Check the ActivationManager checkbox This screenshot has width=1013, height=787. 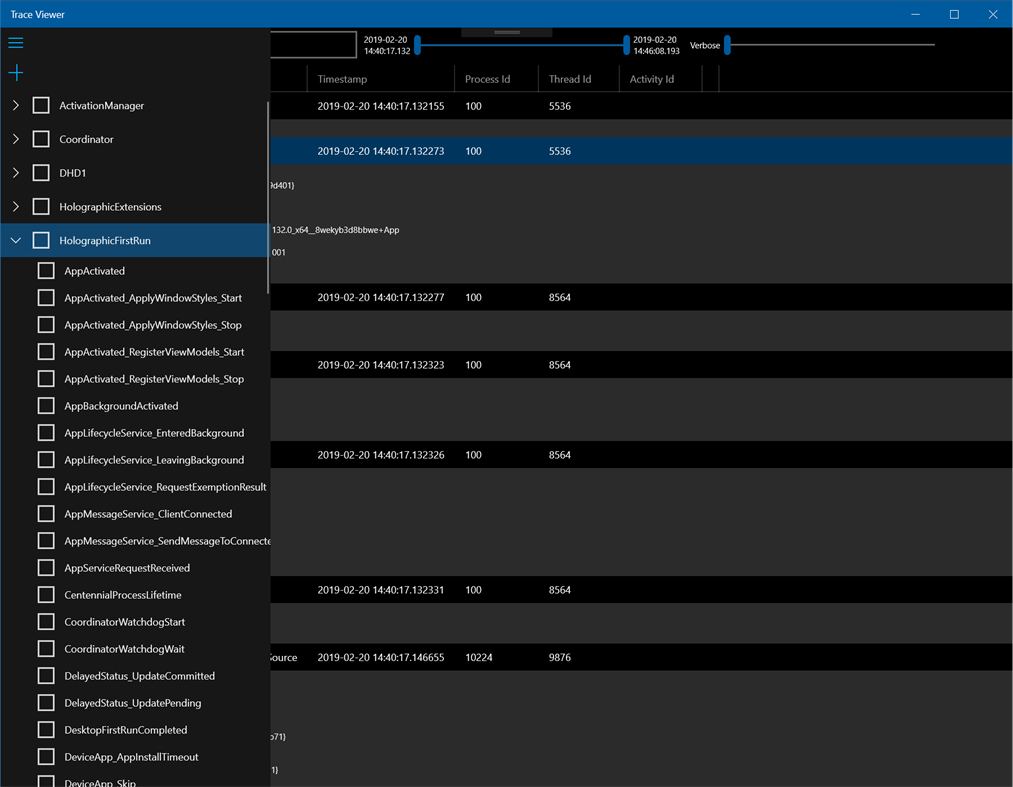click(41, 105)
